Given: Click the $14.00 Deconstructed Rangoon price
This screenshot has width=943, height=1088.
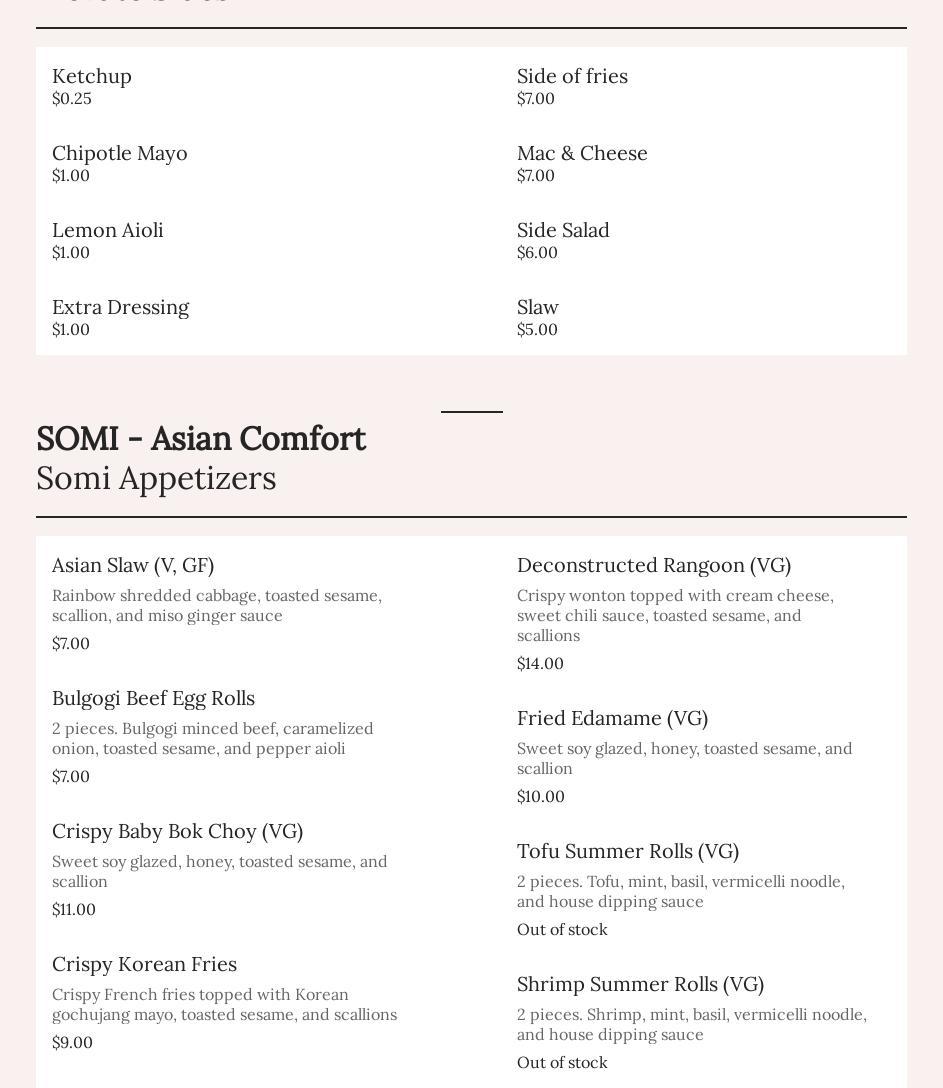Looking at the screenshot, I should point(540,663).
